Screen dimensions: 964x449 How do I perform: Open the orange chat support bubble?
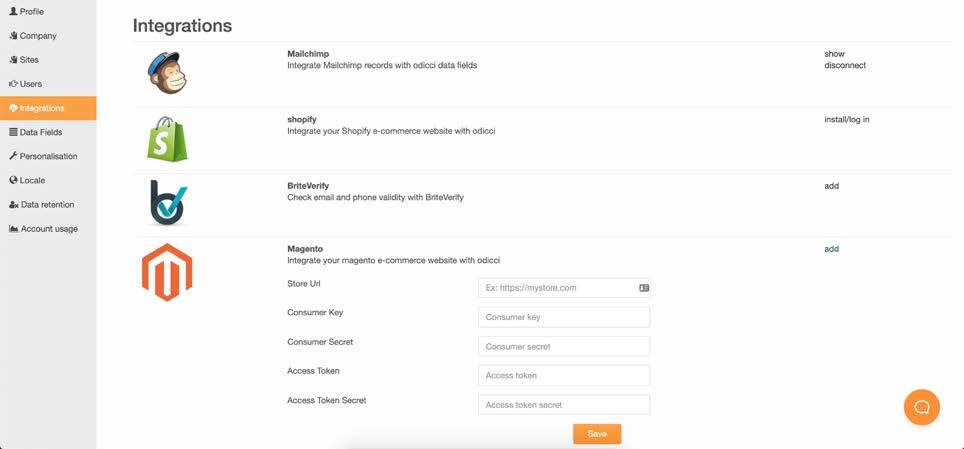pos(921,407)
